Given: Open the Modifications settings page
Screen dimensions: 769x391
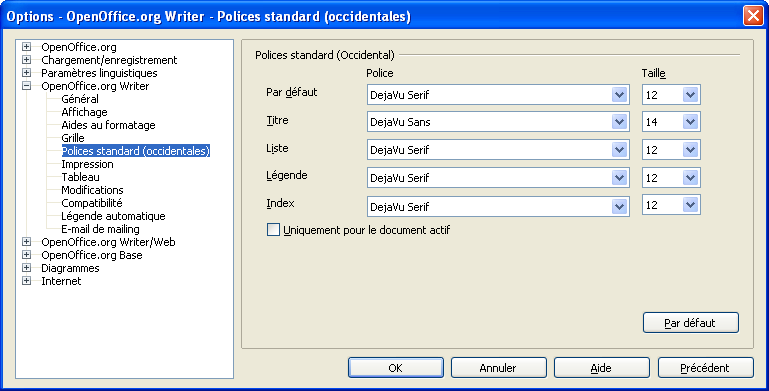Looking at the screenshot, I should click(92, 190).
